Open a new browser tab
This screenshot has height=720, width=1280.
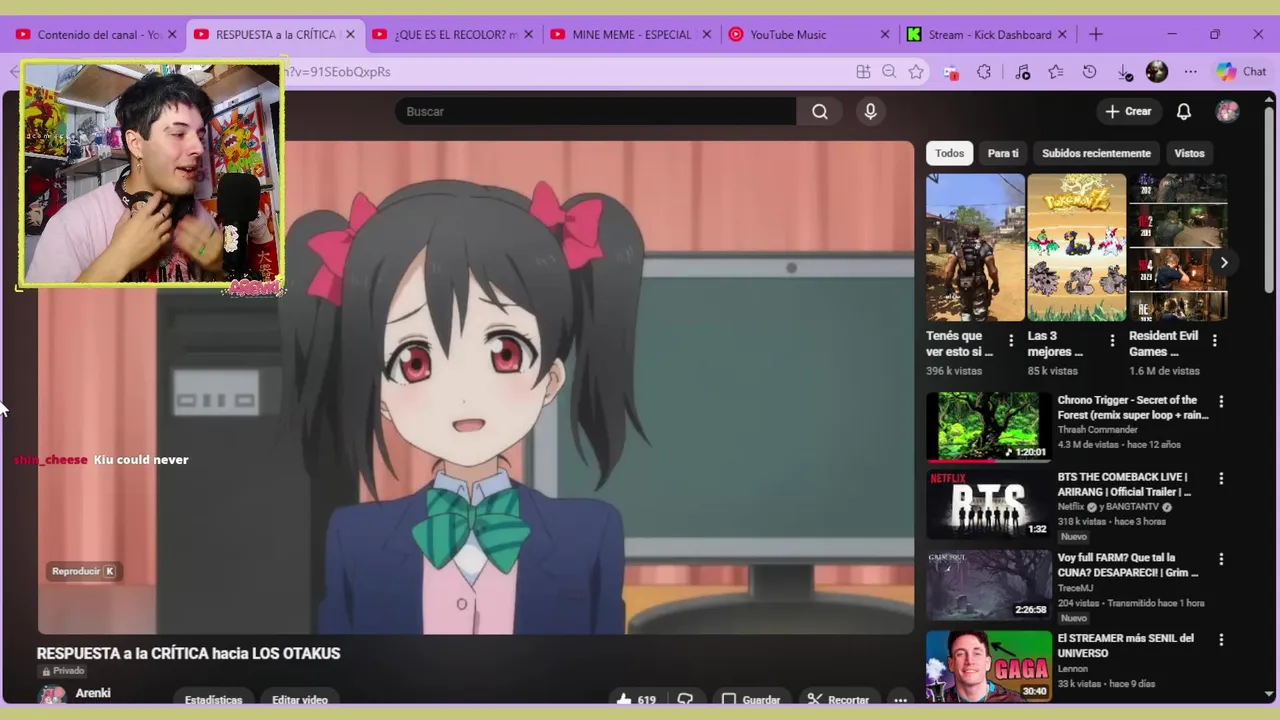(1096, 34)
